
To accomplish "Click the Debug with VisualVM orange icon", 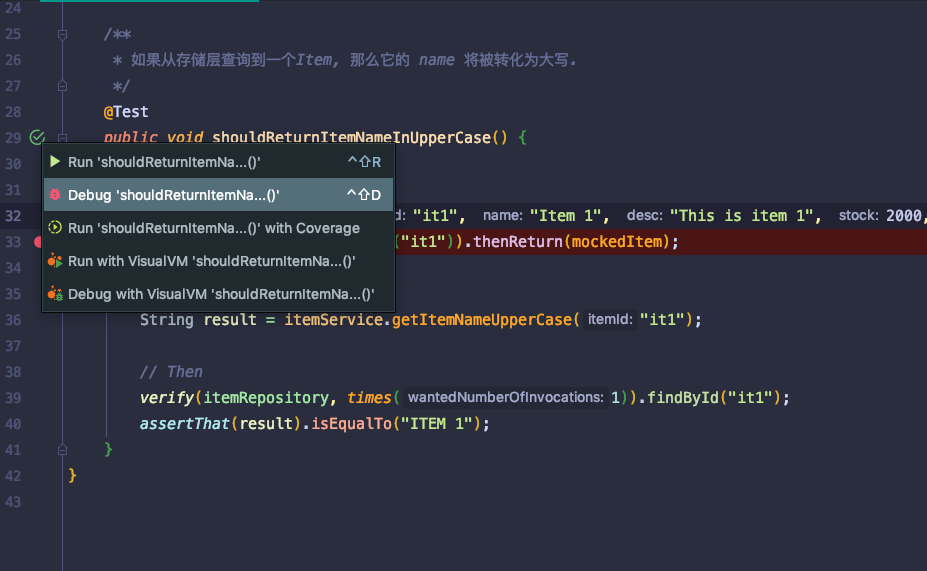I will (x=55, y=294).
